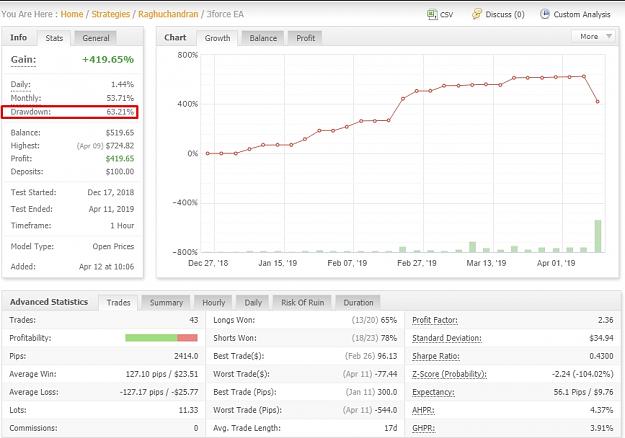Click the Discuss speech bubble icon
The width and height of the screenshot is (625, 438).
[477, 14]
